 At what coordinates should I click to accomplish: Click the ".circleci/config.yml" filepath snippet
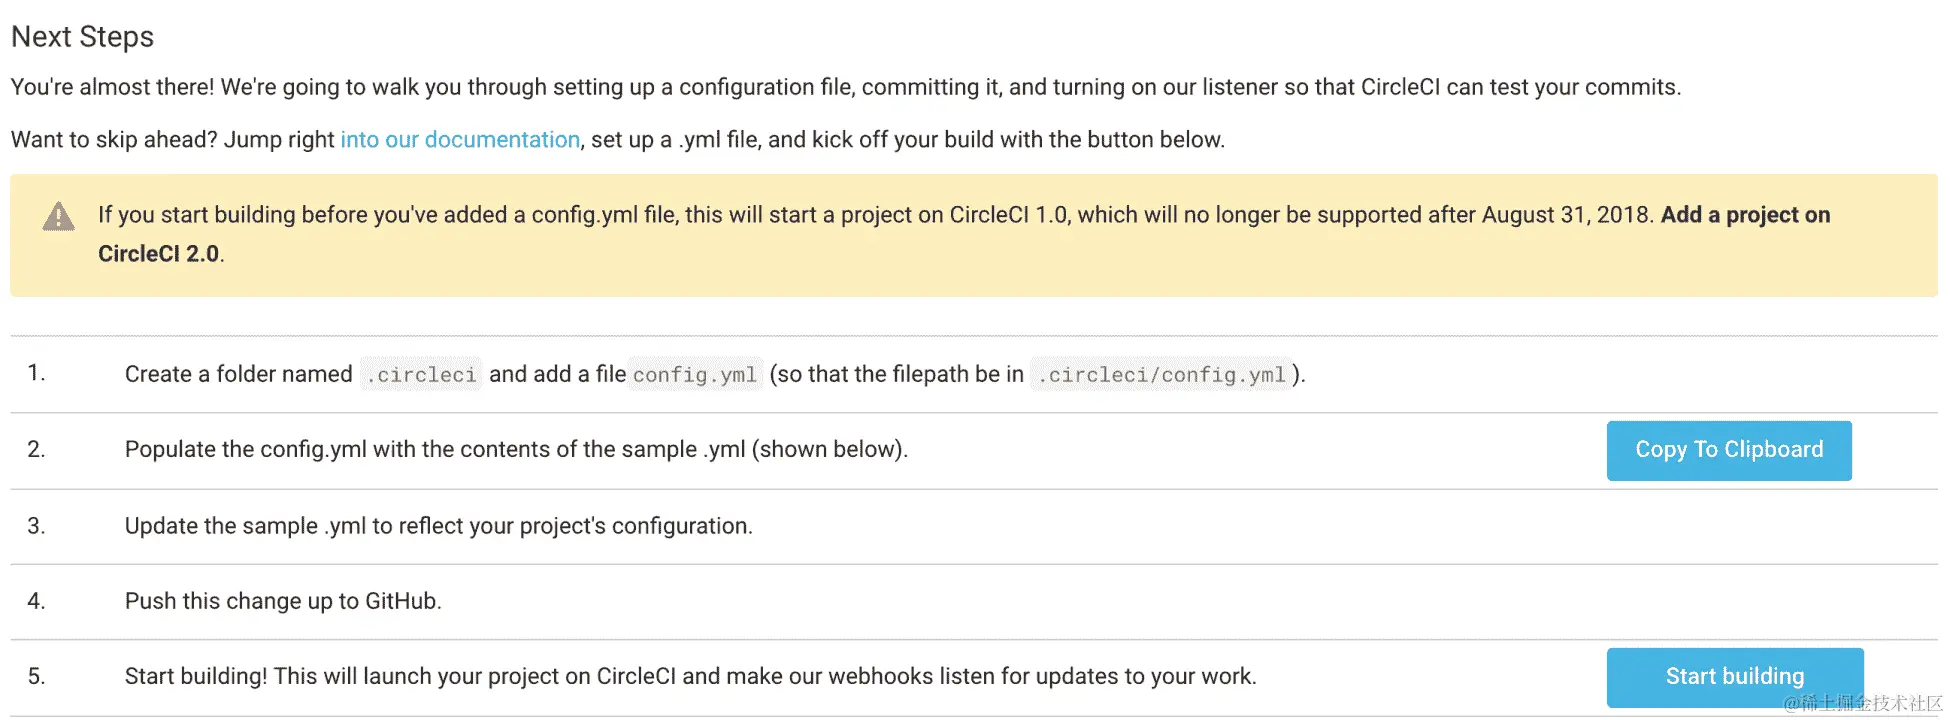coord(1161,375)
